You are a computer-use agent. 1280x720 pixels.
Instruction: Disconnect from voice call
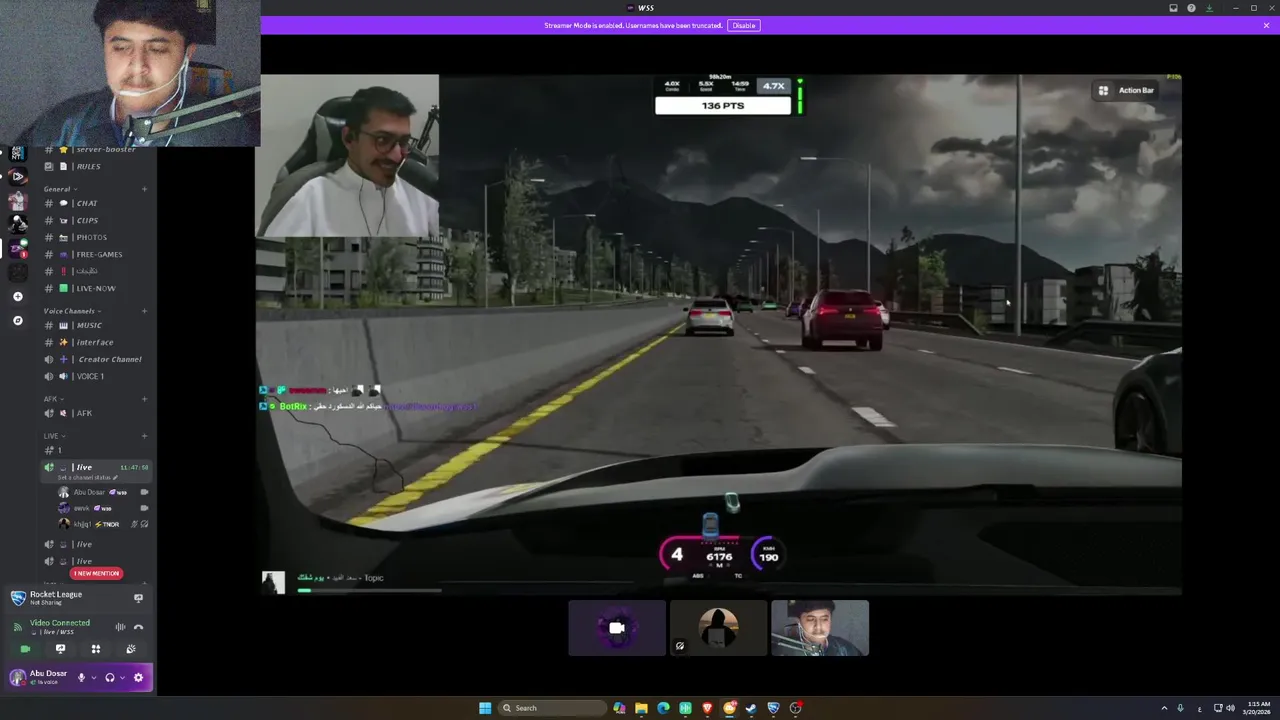138,627
